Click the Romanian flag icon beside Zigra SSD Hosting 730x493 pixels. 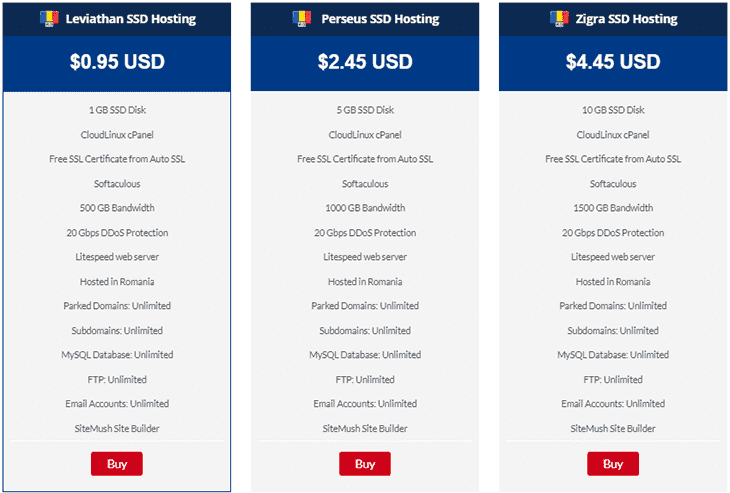coord(559,19)
